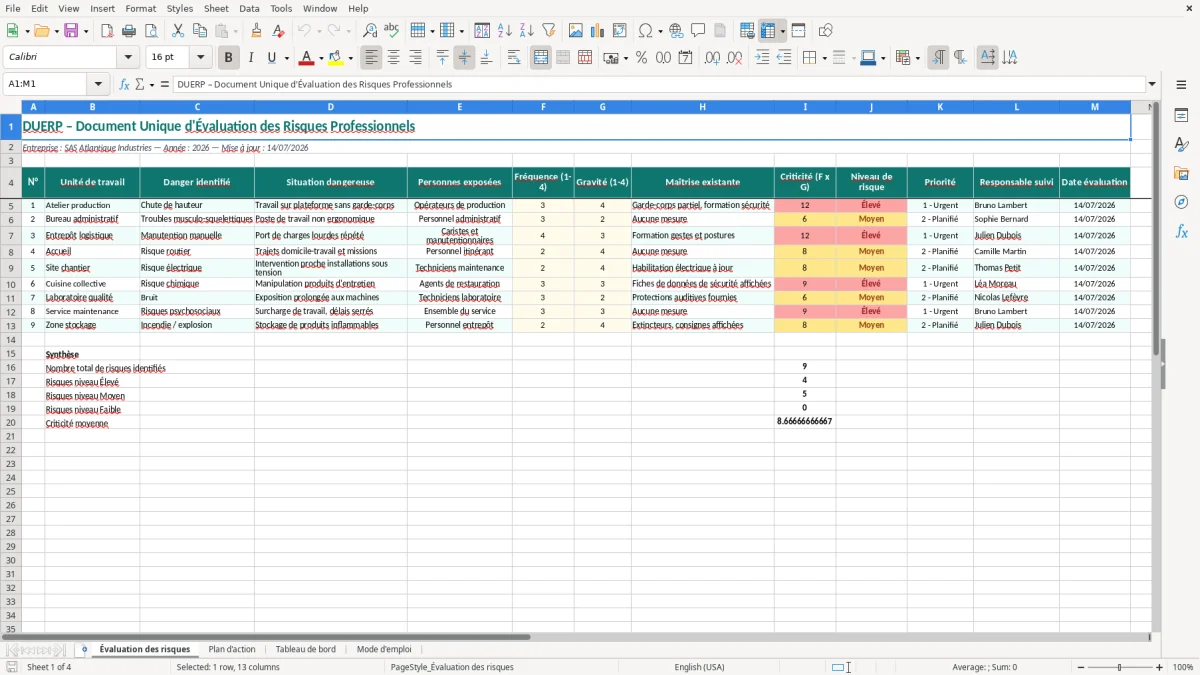Toggle Merge and Center Cells
Viewport: 1200px width, 675px height.
tap(541, 58)
